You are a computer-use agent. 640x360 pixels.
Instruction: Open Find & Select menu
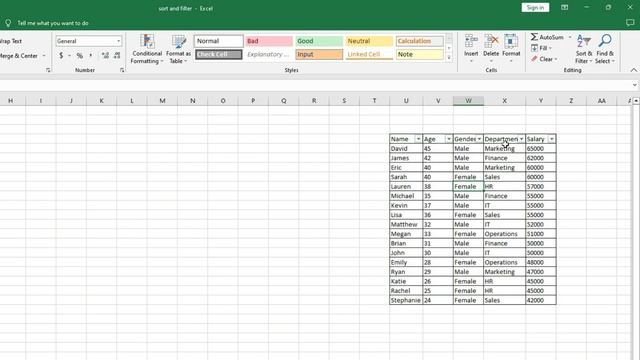[605, 49]
